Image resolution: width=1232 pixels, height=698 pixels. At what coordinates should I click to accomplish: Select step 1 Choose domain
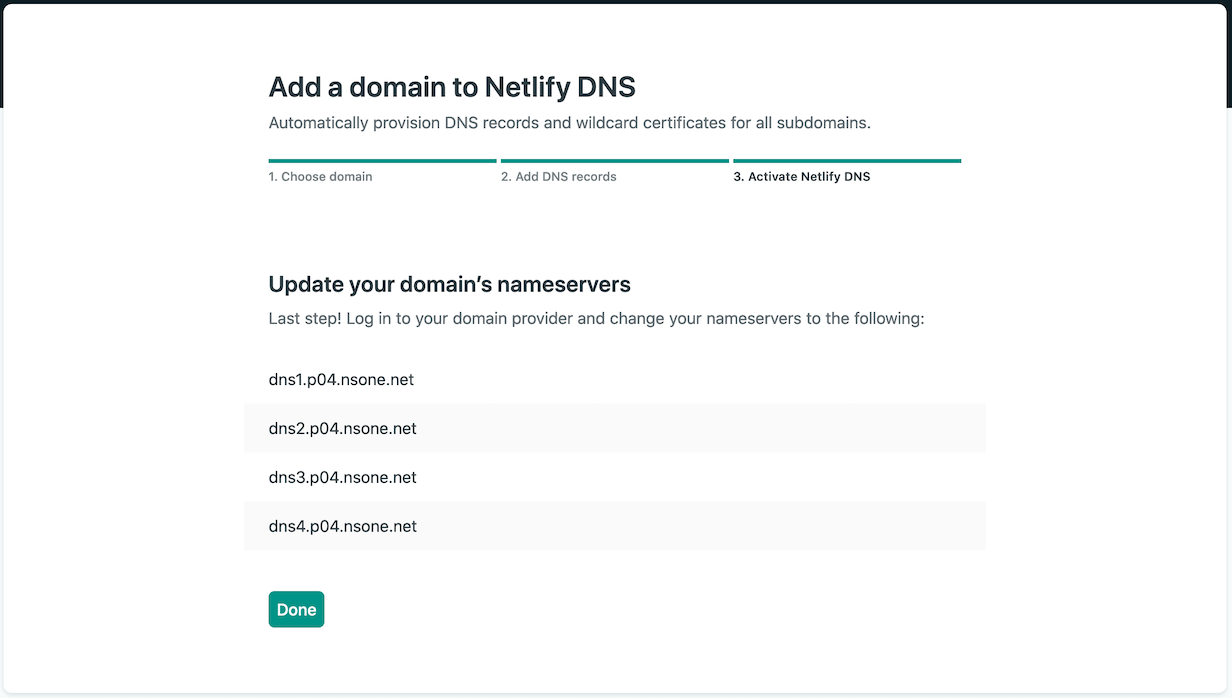click(x=320, y=176)
